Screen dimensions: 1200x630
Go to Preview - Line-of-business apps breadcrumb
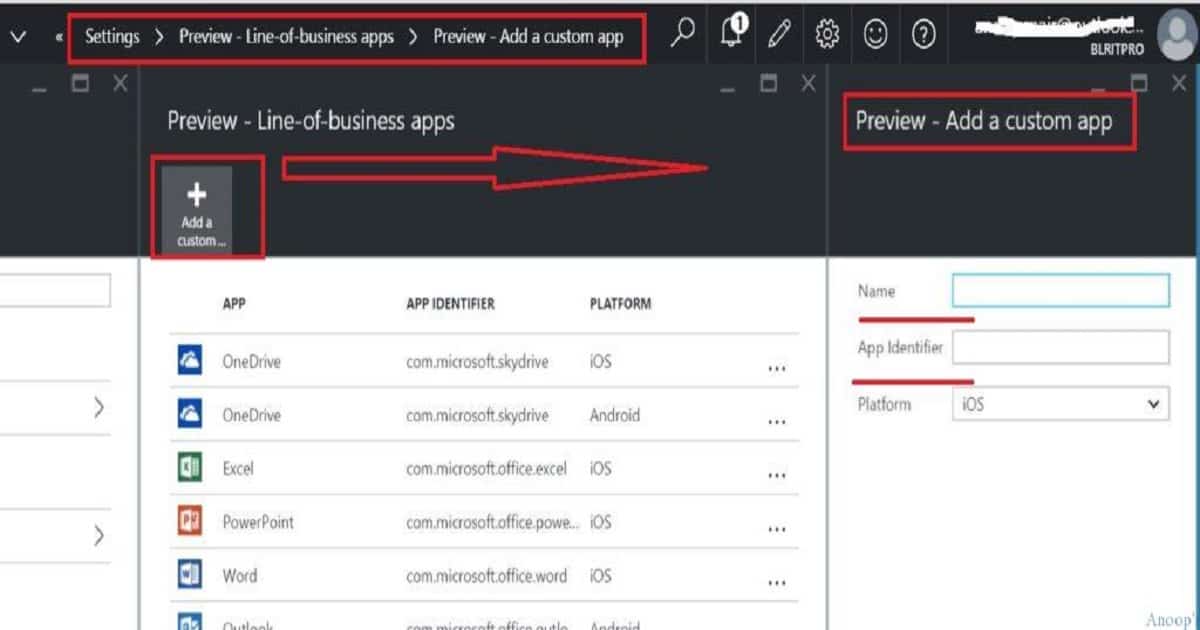pos(286,37)
